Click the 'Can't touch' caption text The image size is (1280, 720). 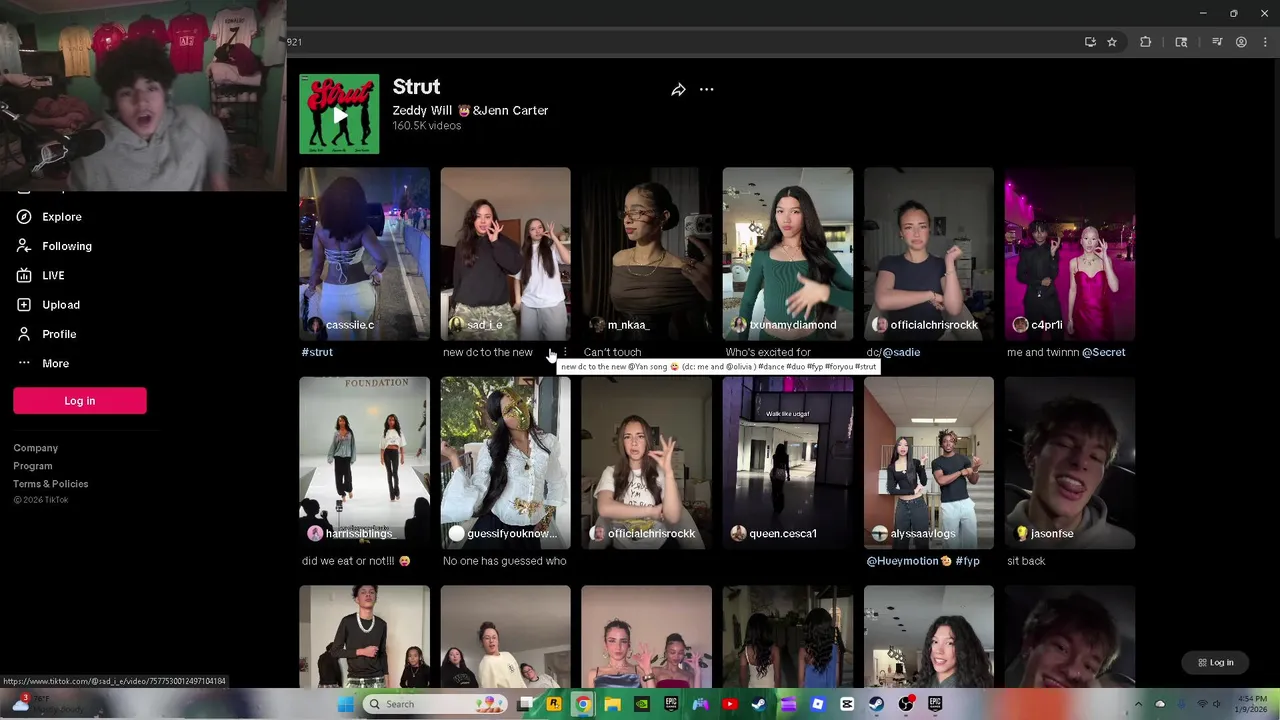click(x=613, y=352)
